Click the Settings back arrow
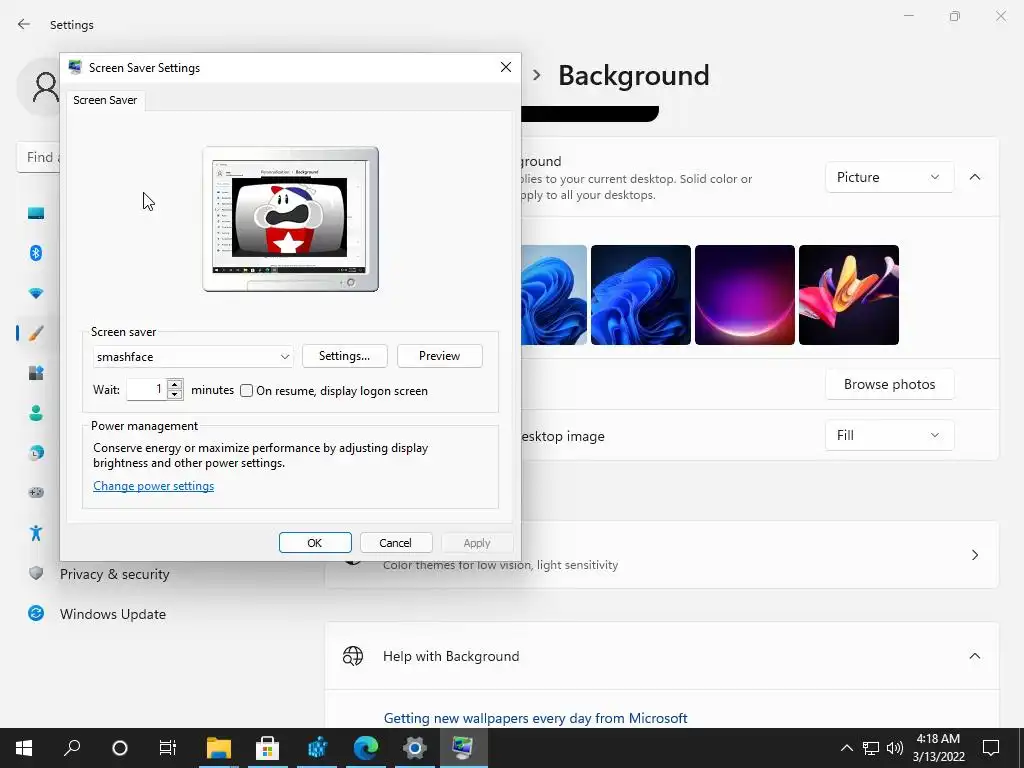 click(x=24, y=24)
